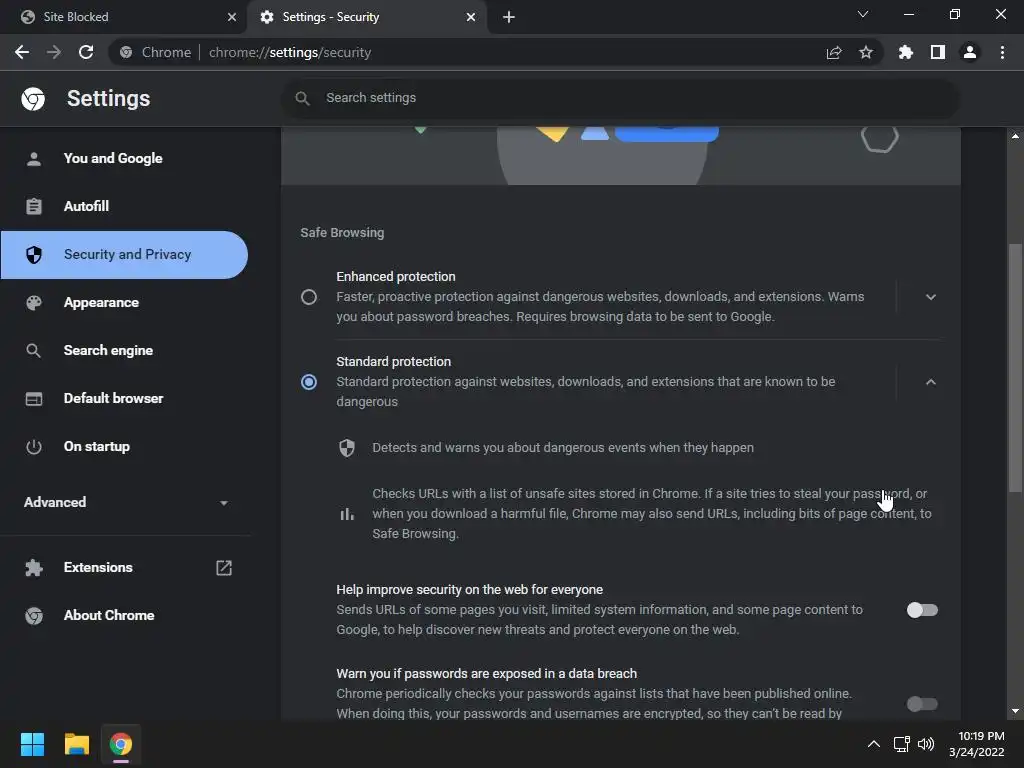The width and height of the screenshot is (1024, 768).
Task: Close the Site Blocked tab
Action: tap(232, 17)
